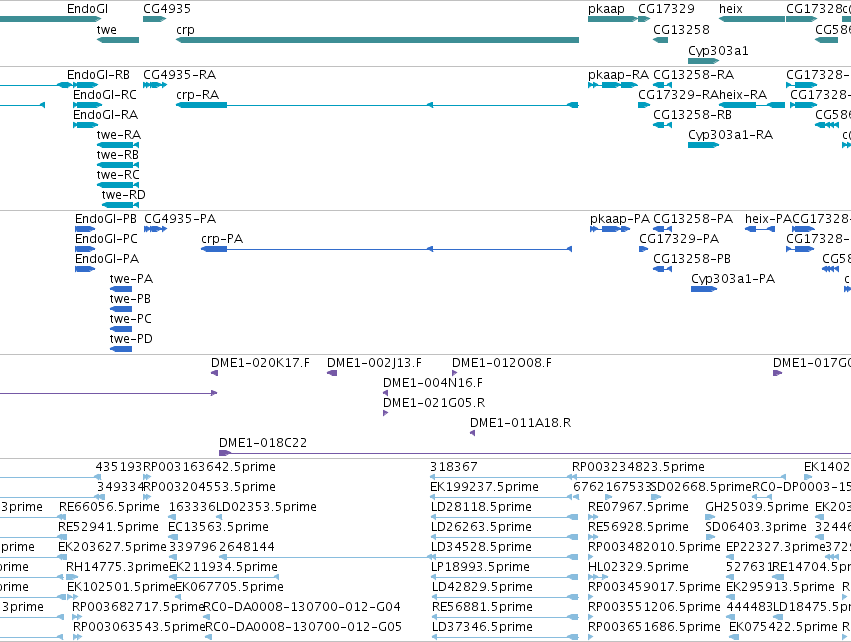Viewport: 851px width, 642px height.
Task: Select twe-RD transcript
Action: 120,205
